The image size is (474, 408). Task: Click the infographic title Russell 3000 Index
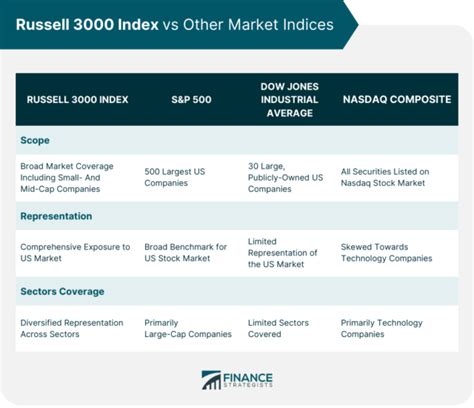[x=87, y=25]
